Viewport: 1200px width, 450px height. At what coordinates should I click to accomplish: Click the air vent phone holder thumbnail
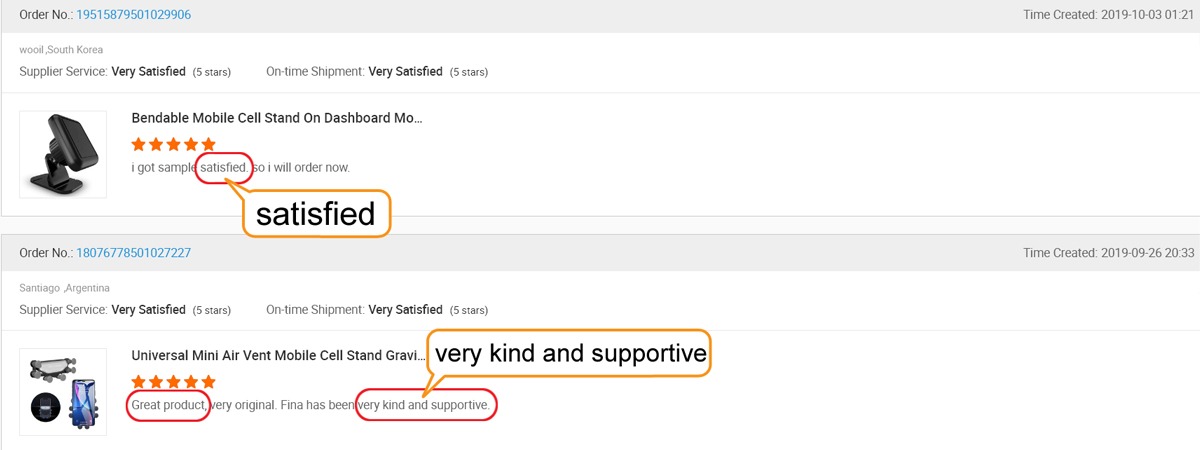[x=63, y=392]
